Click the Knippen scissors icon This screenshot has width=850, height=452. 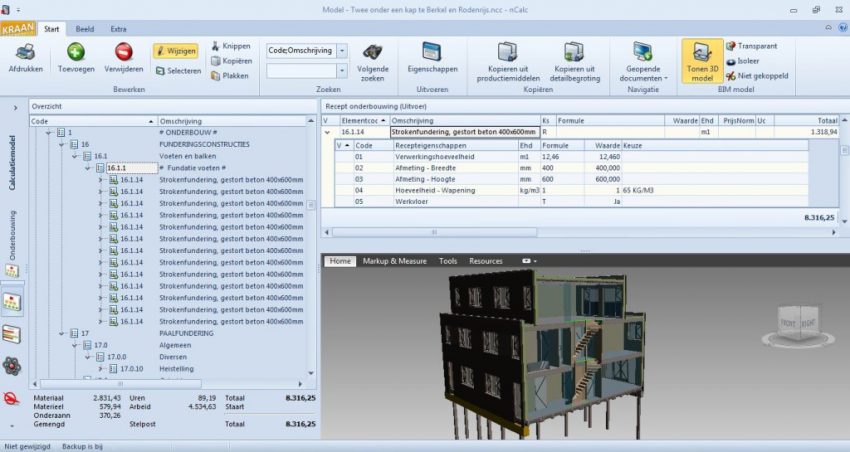click(215, 46)
